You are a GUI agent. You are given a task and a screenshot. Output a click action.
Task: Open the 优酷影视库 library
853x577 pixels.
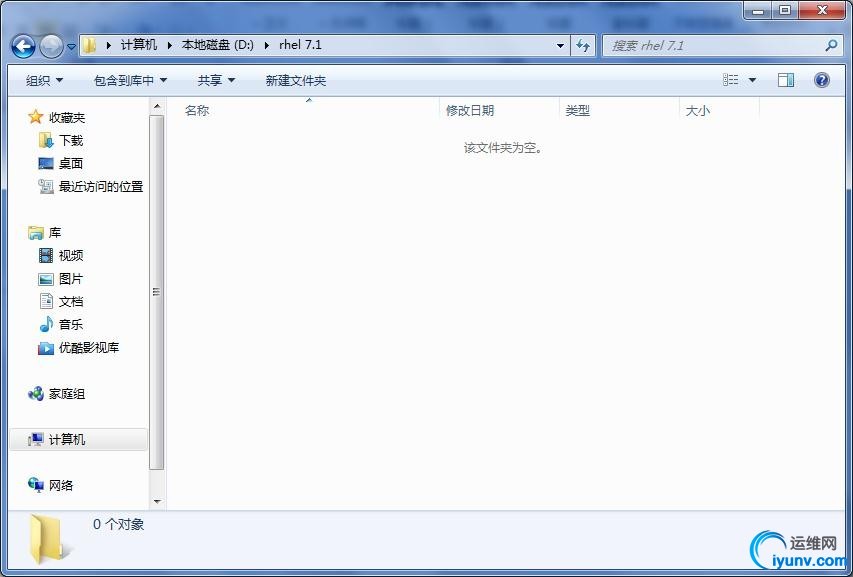(x=89, y=348)
